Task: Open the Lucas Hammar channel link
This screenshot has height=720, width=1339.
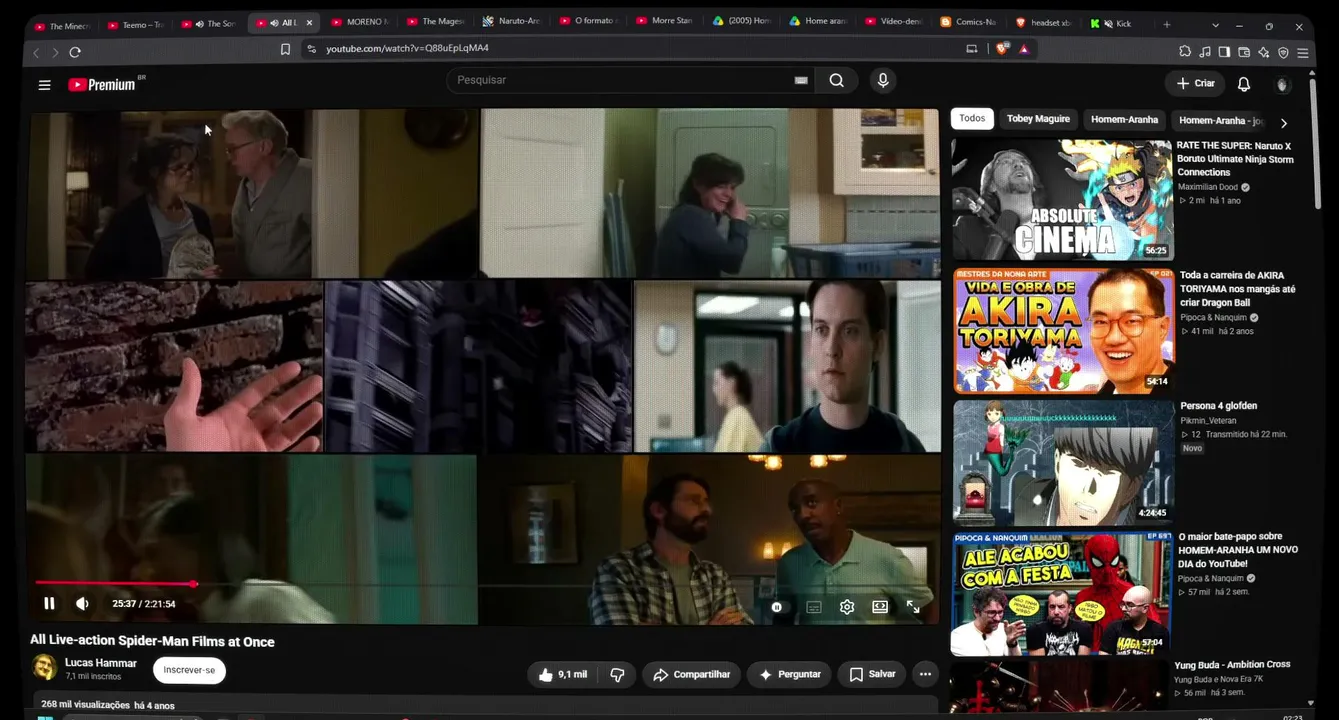Action: [x=101, y=663]
